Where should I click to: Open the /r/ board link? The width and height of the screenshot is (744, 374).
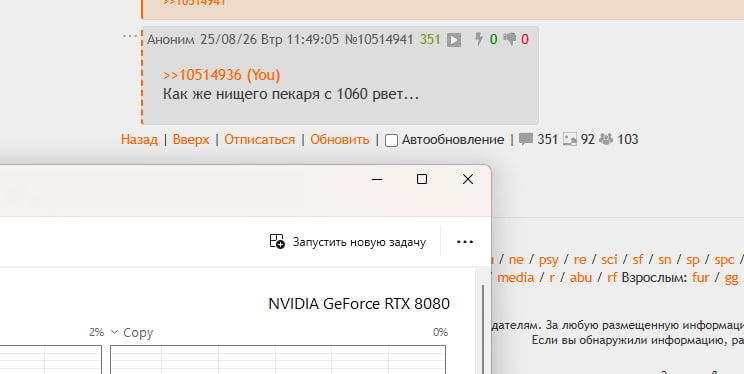coord(552,278)
